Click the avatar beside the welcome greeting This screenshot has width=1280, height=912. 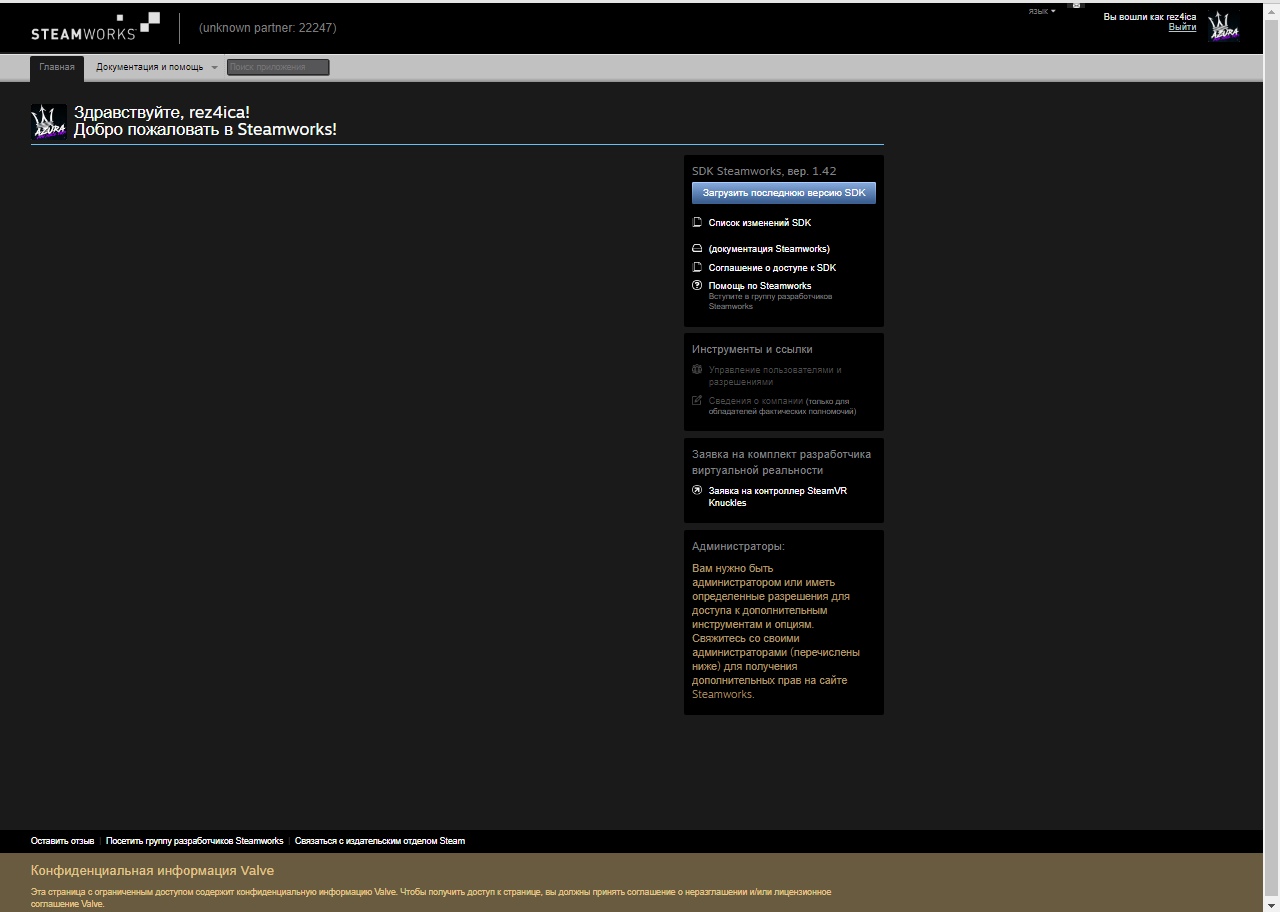pos(49,122)
